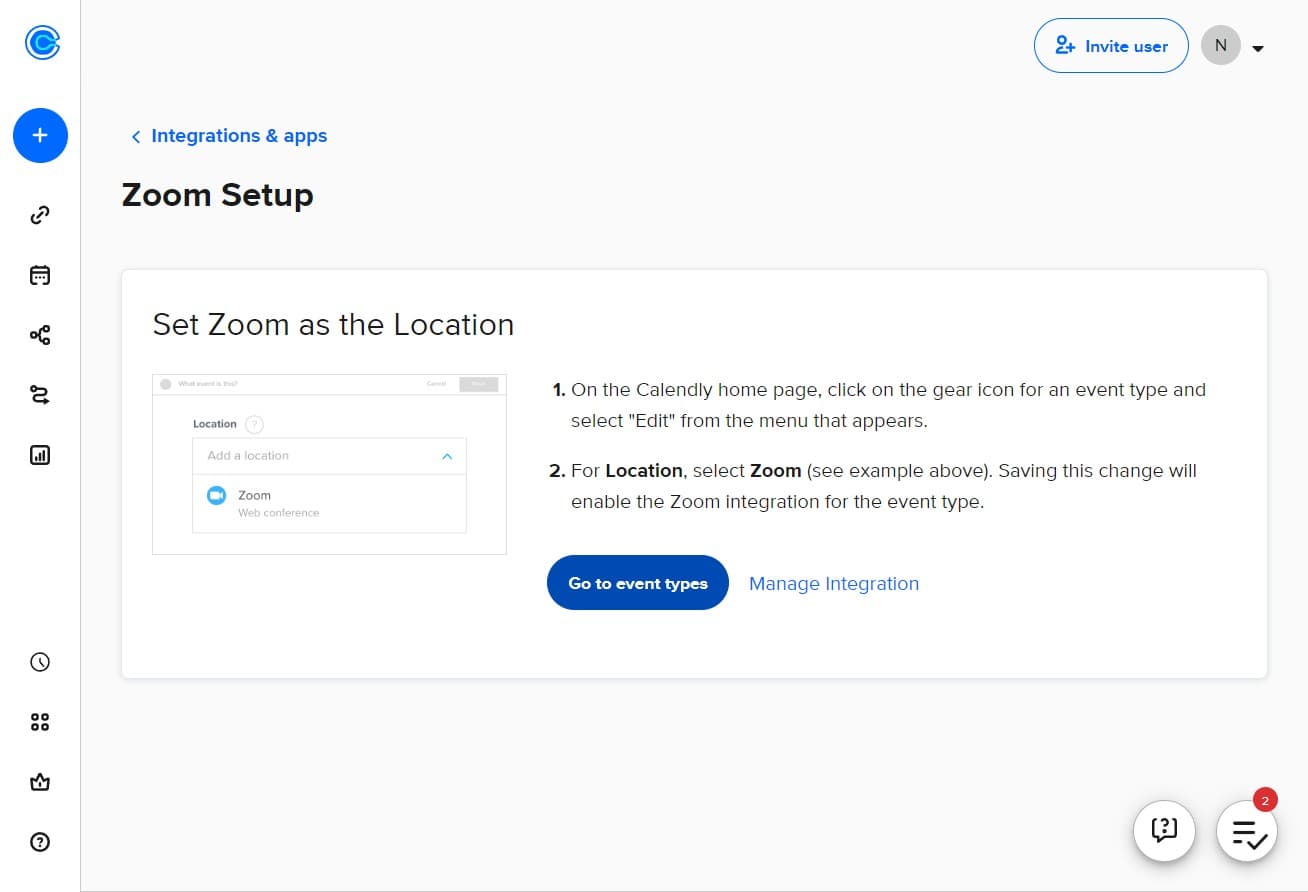This screenshot has width=1308, height=892.
Task: Open Scheduled events calendar icon
Action: (40, 275)
